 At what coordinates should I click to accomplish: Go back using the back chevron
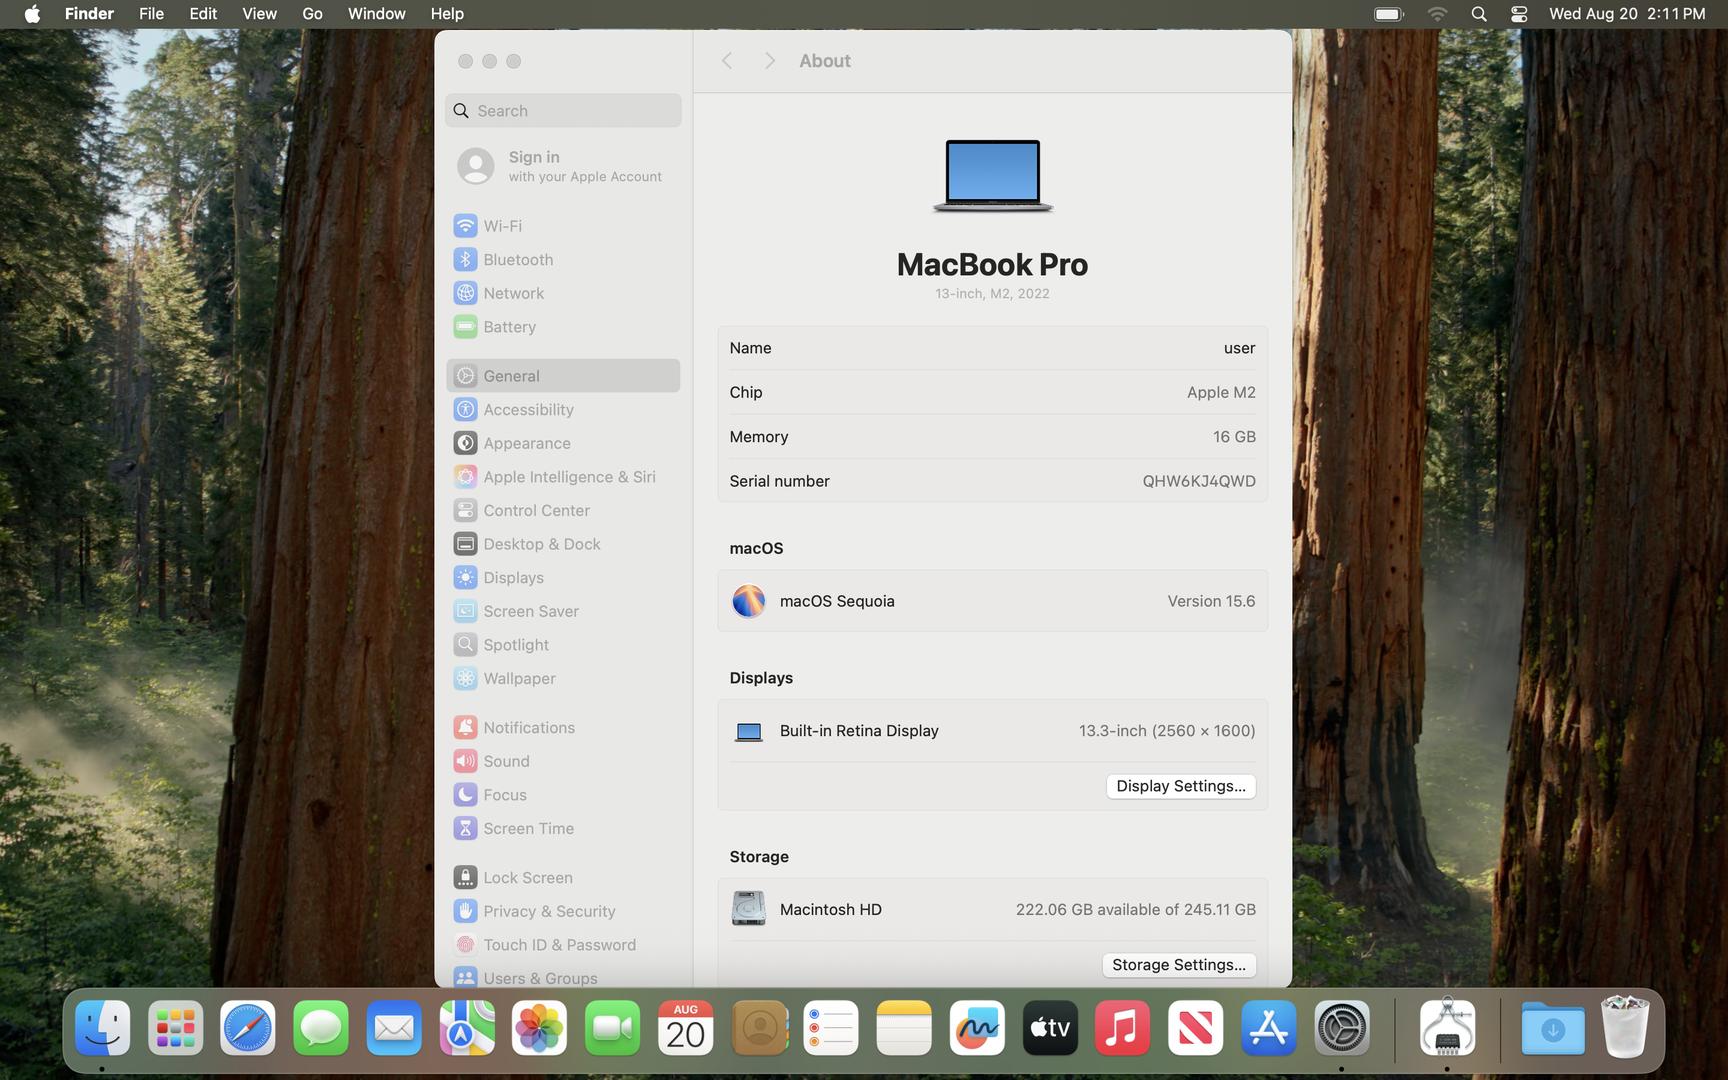click(727, 61)
